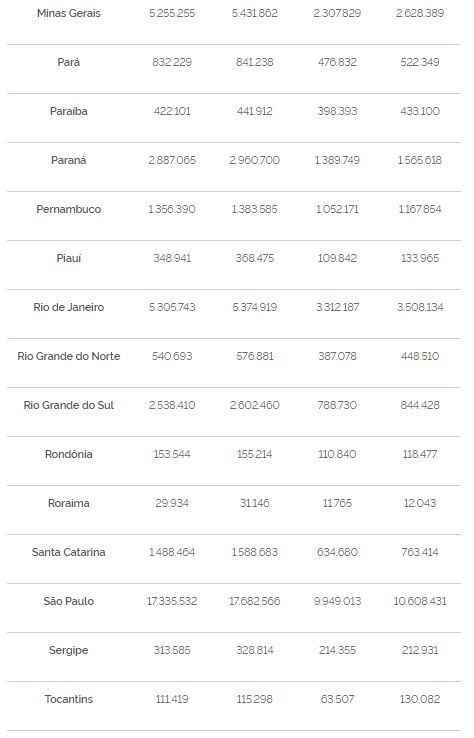Select Paraná's value 2.960.700
The height and width of the screenshot is (738, 474).
coord(255,160)
